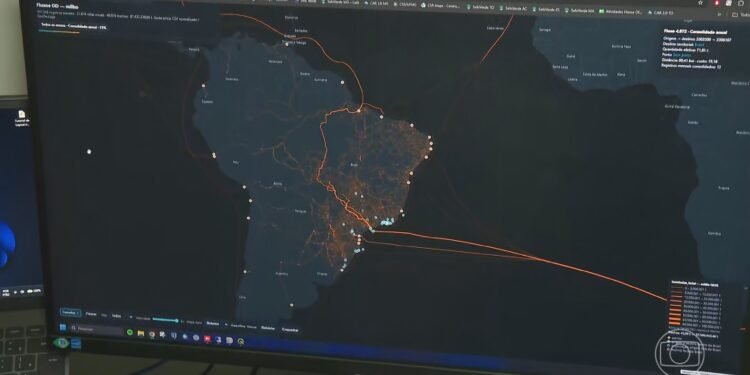This screenshot has width=750, height=375.
Task: Open the bookmark ending in ES
Action: coord(546,9)
